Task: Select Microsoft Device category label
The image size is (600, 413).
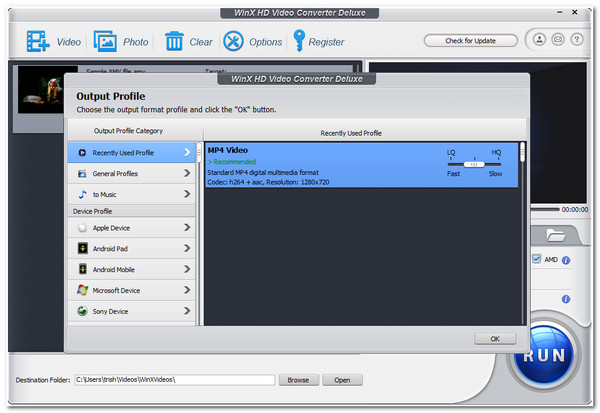Action: pos(116,291)
